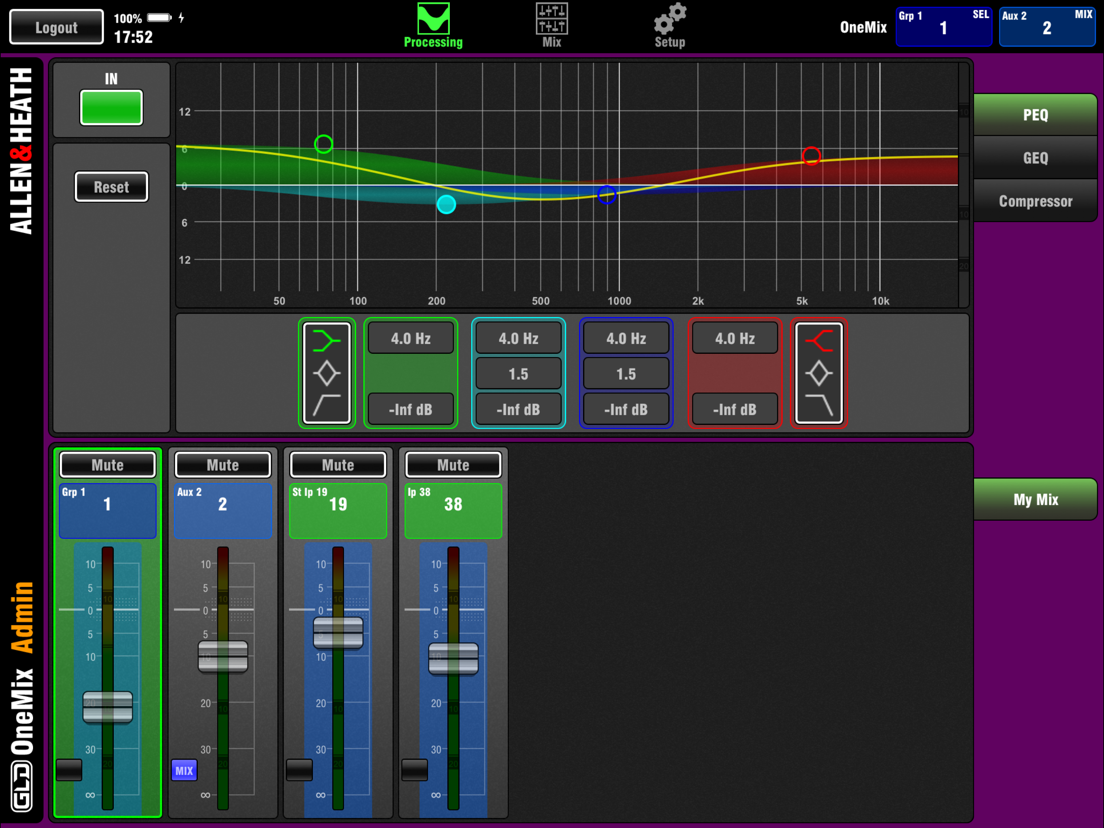Select low shelf filter shape icon
The image size is (1104, 828).
(326, 340)
